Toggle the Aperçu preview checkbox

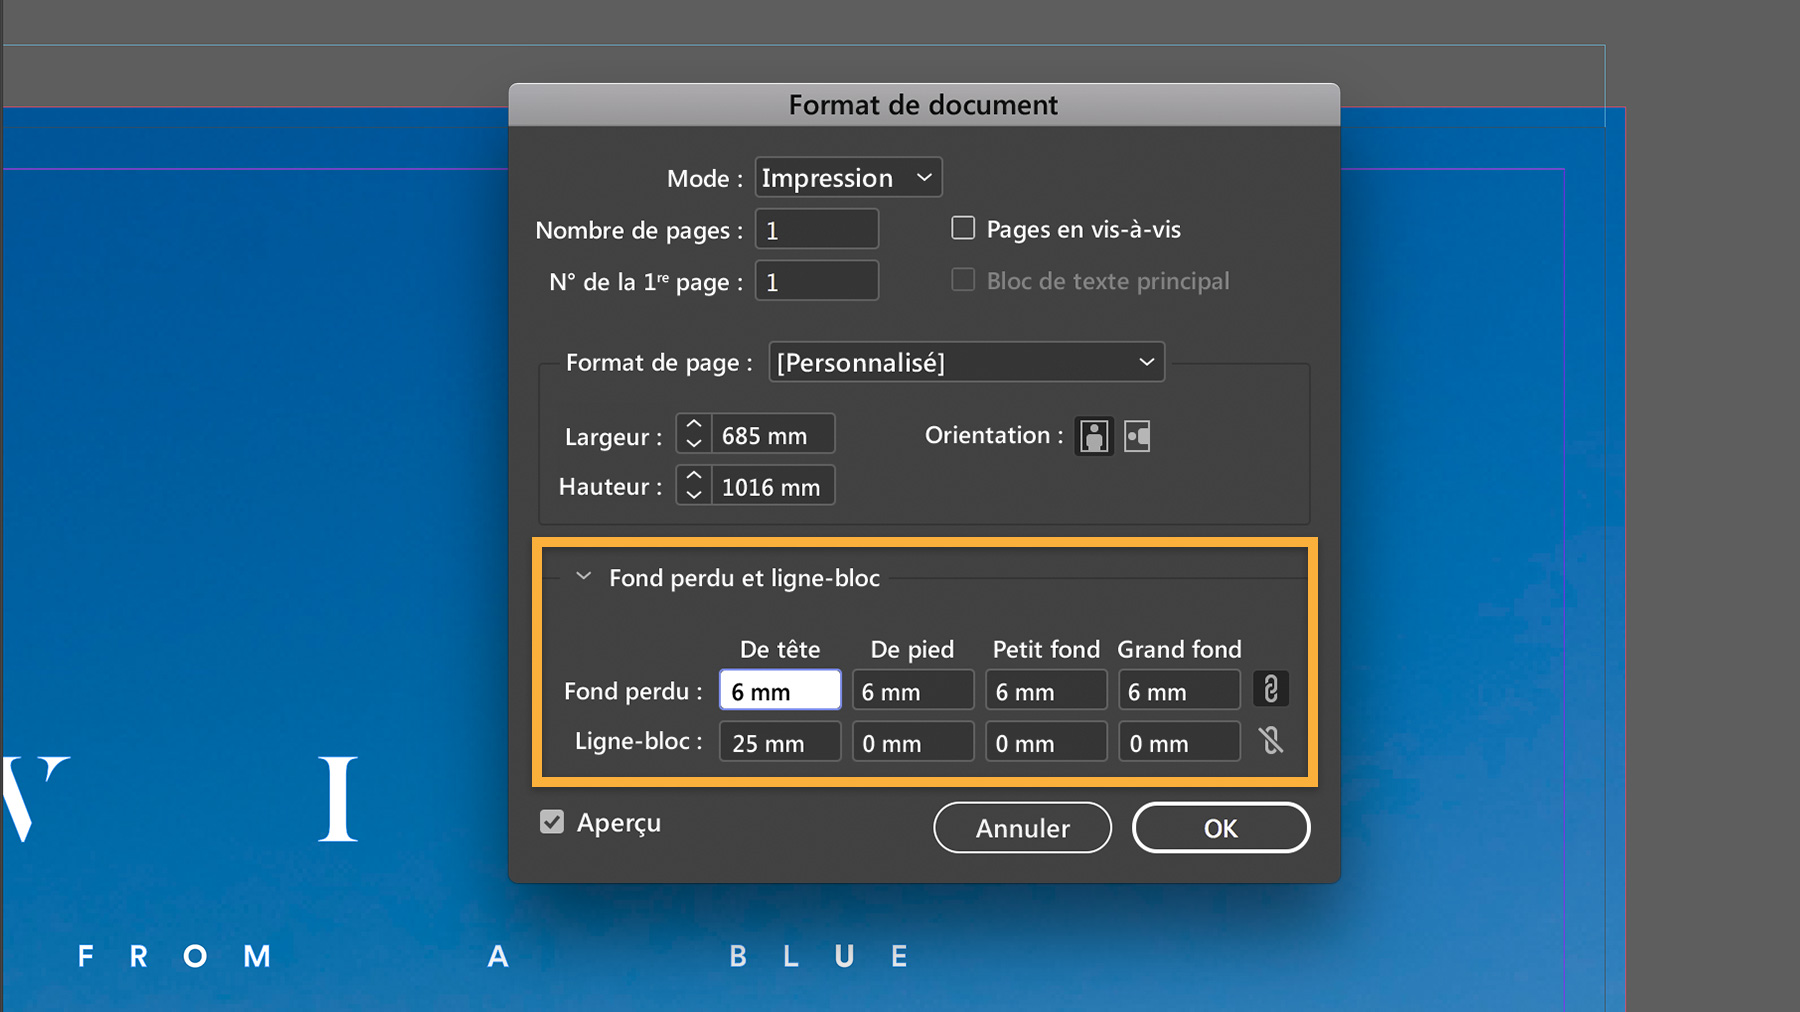point(551,821)
